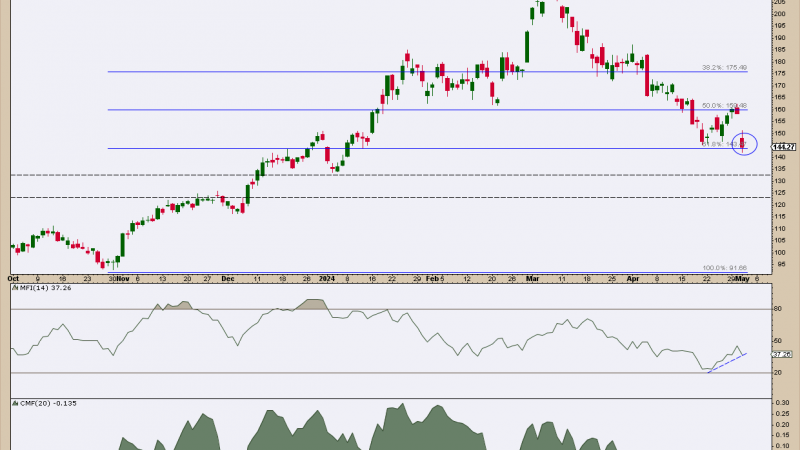Click the 80 level on MFI scale
Image resolution: width=800 pixels, height=450 pixels.
(x=778, y=309)
